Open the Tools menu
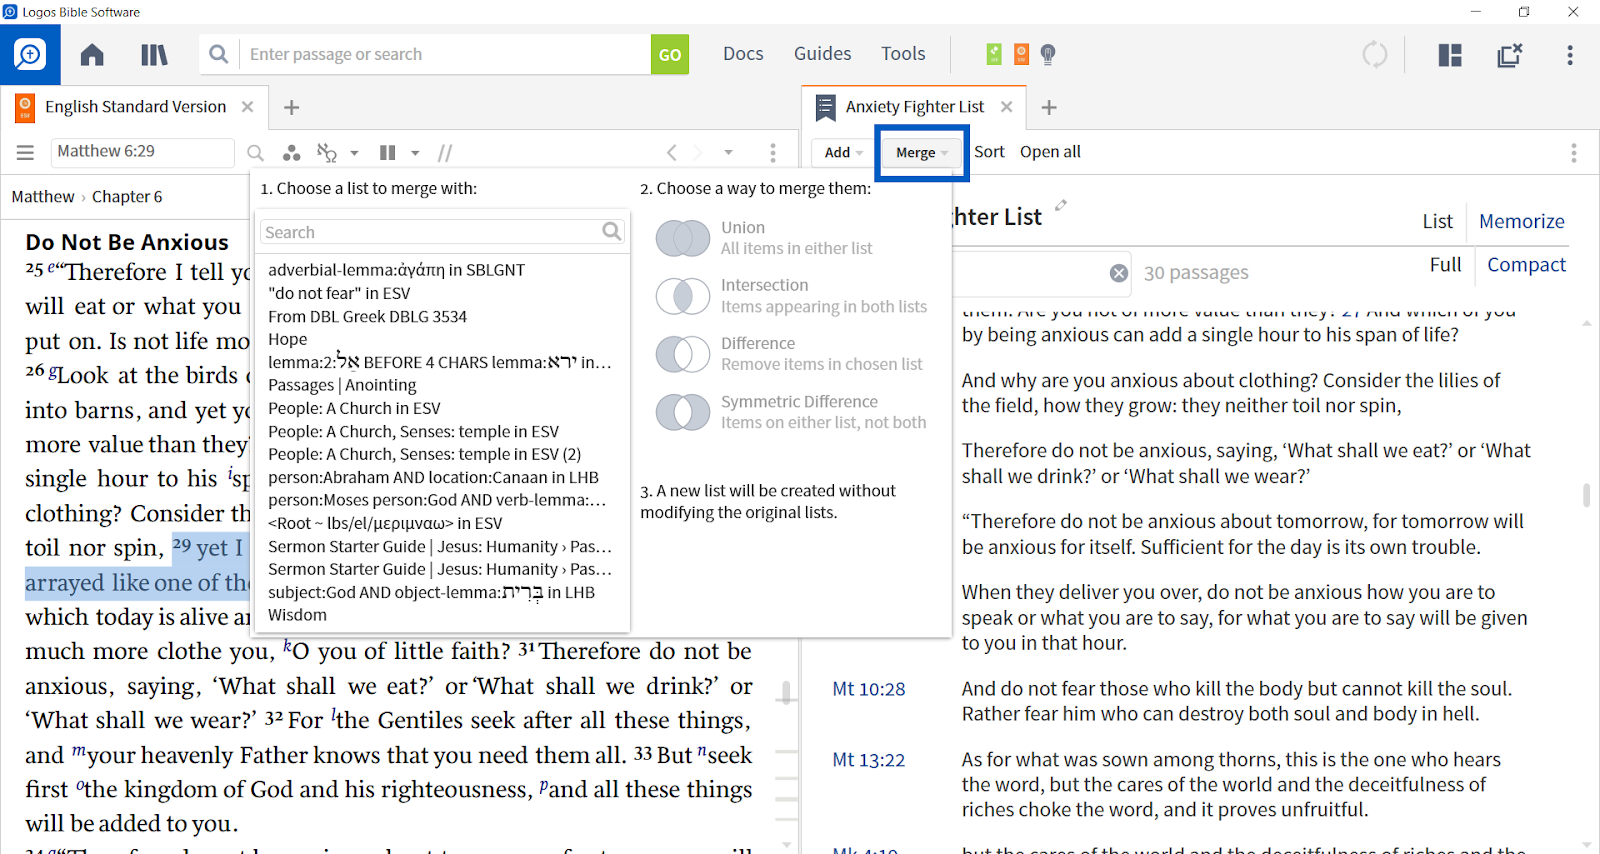This screenshot has height=854, width=1600. pos(903,54)
